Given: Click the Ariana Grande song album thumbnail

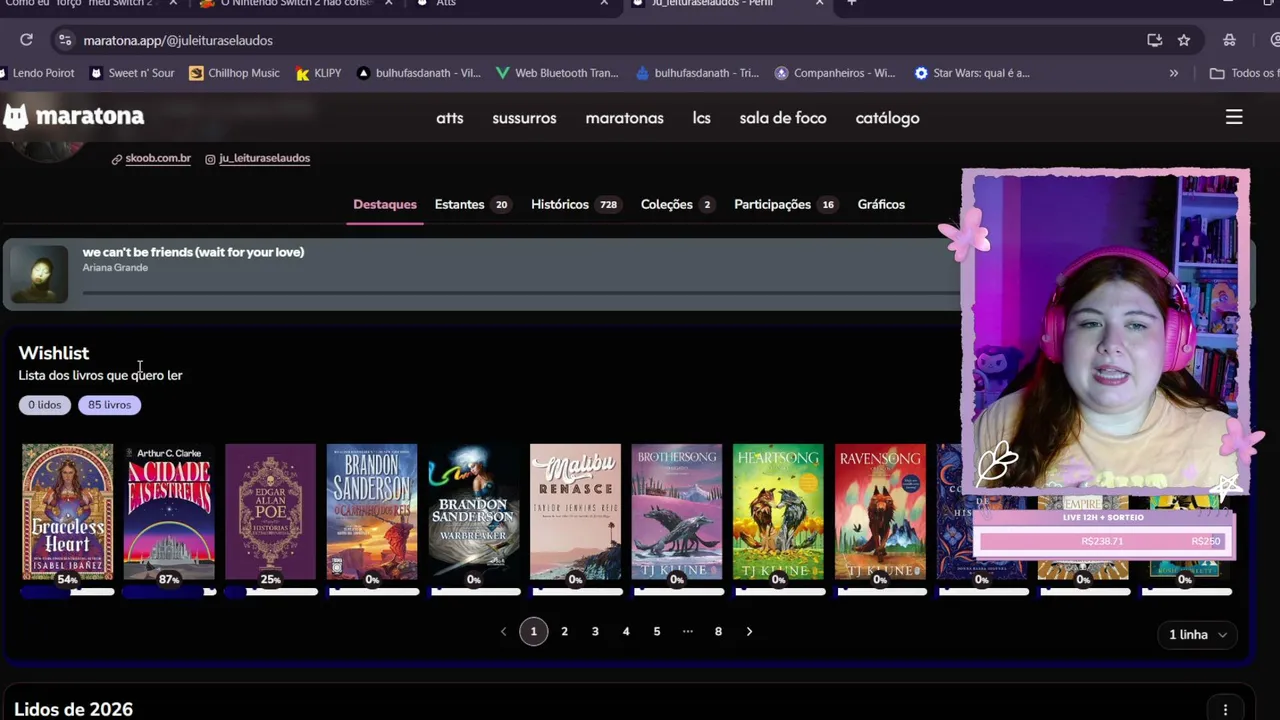Looking at the screenshot, I should pyautogui.click(x=39, y=273).
